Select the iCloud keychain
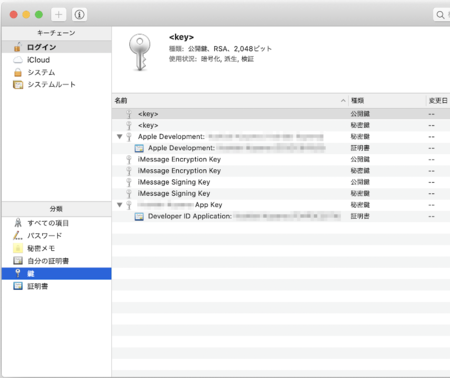450x378 pixels. click(x=56, y=60)
